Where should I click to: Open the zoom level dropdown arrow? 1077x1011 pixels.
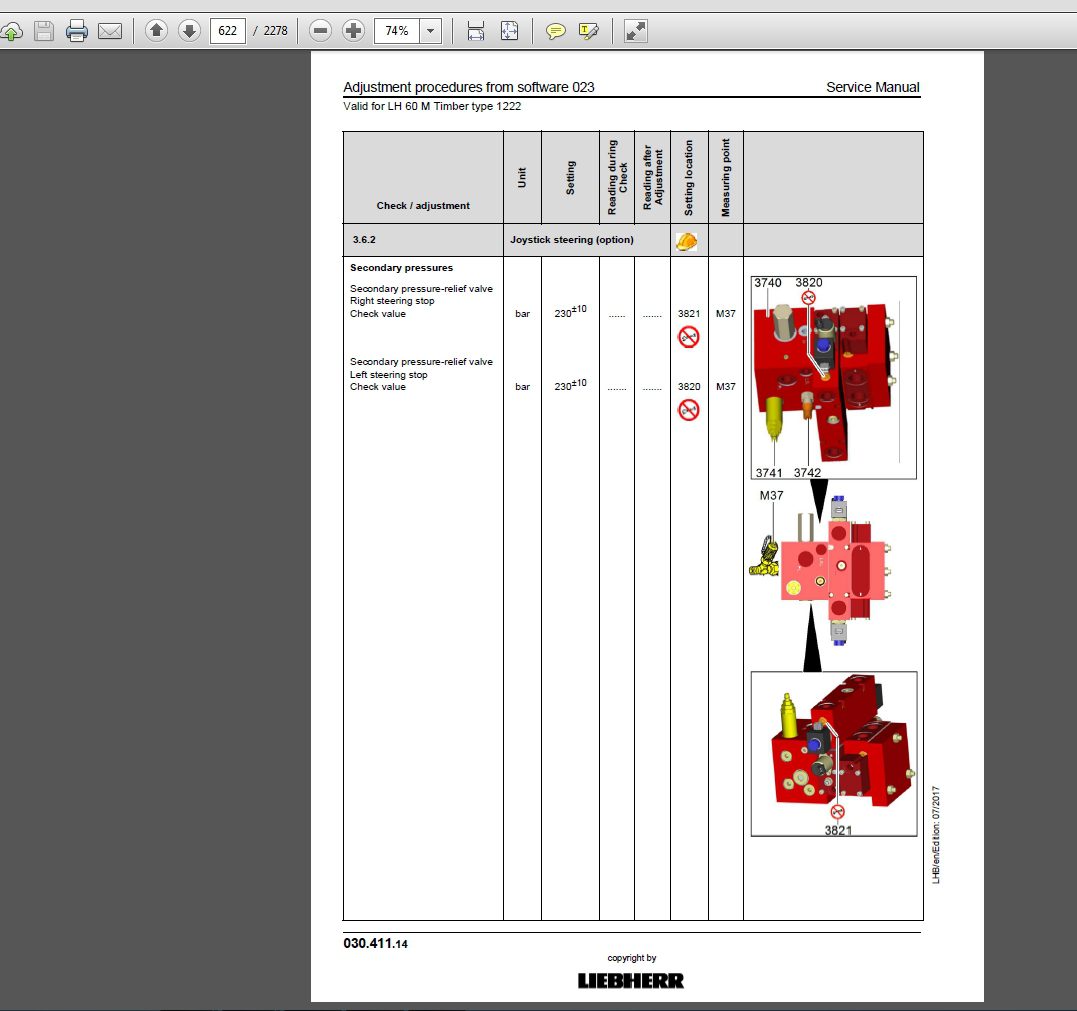pos(431,31)
